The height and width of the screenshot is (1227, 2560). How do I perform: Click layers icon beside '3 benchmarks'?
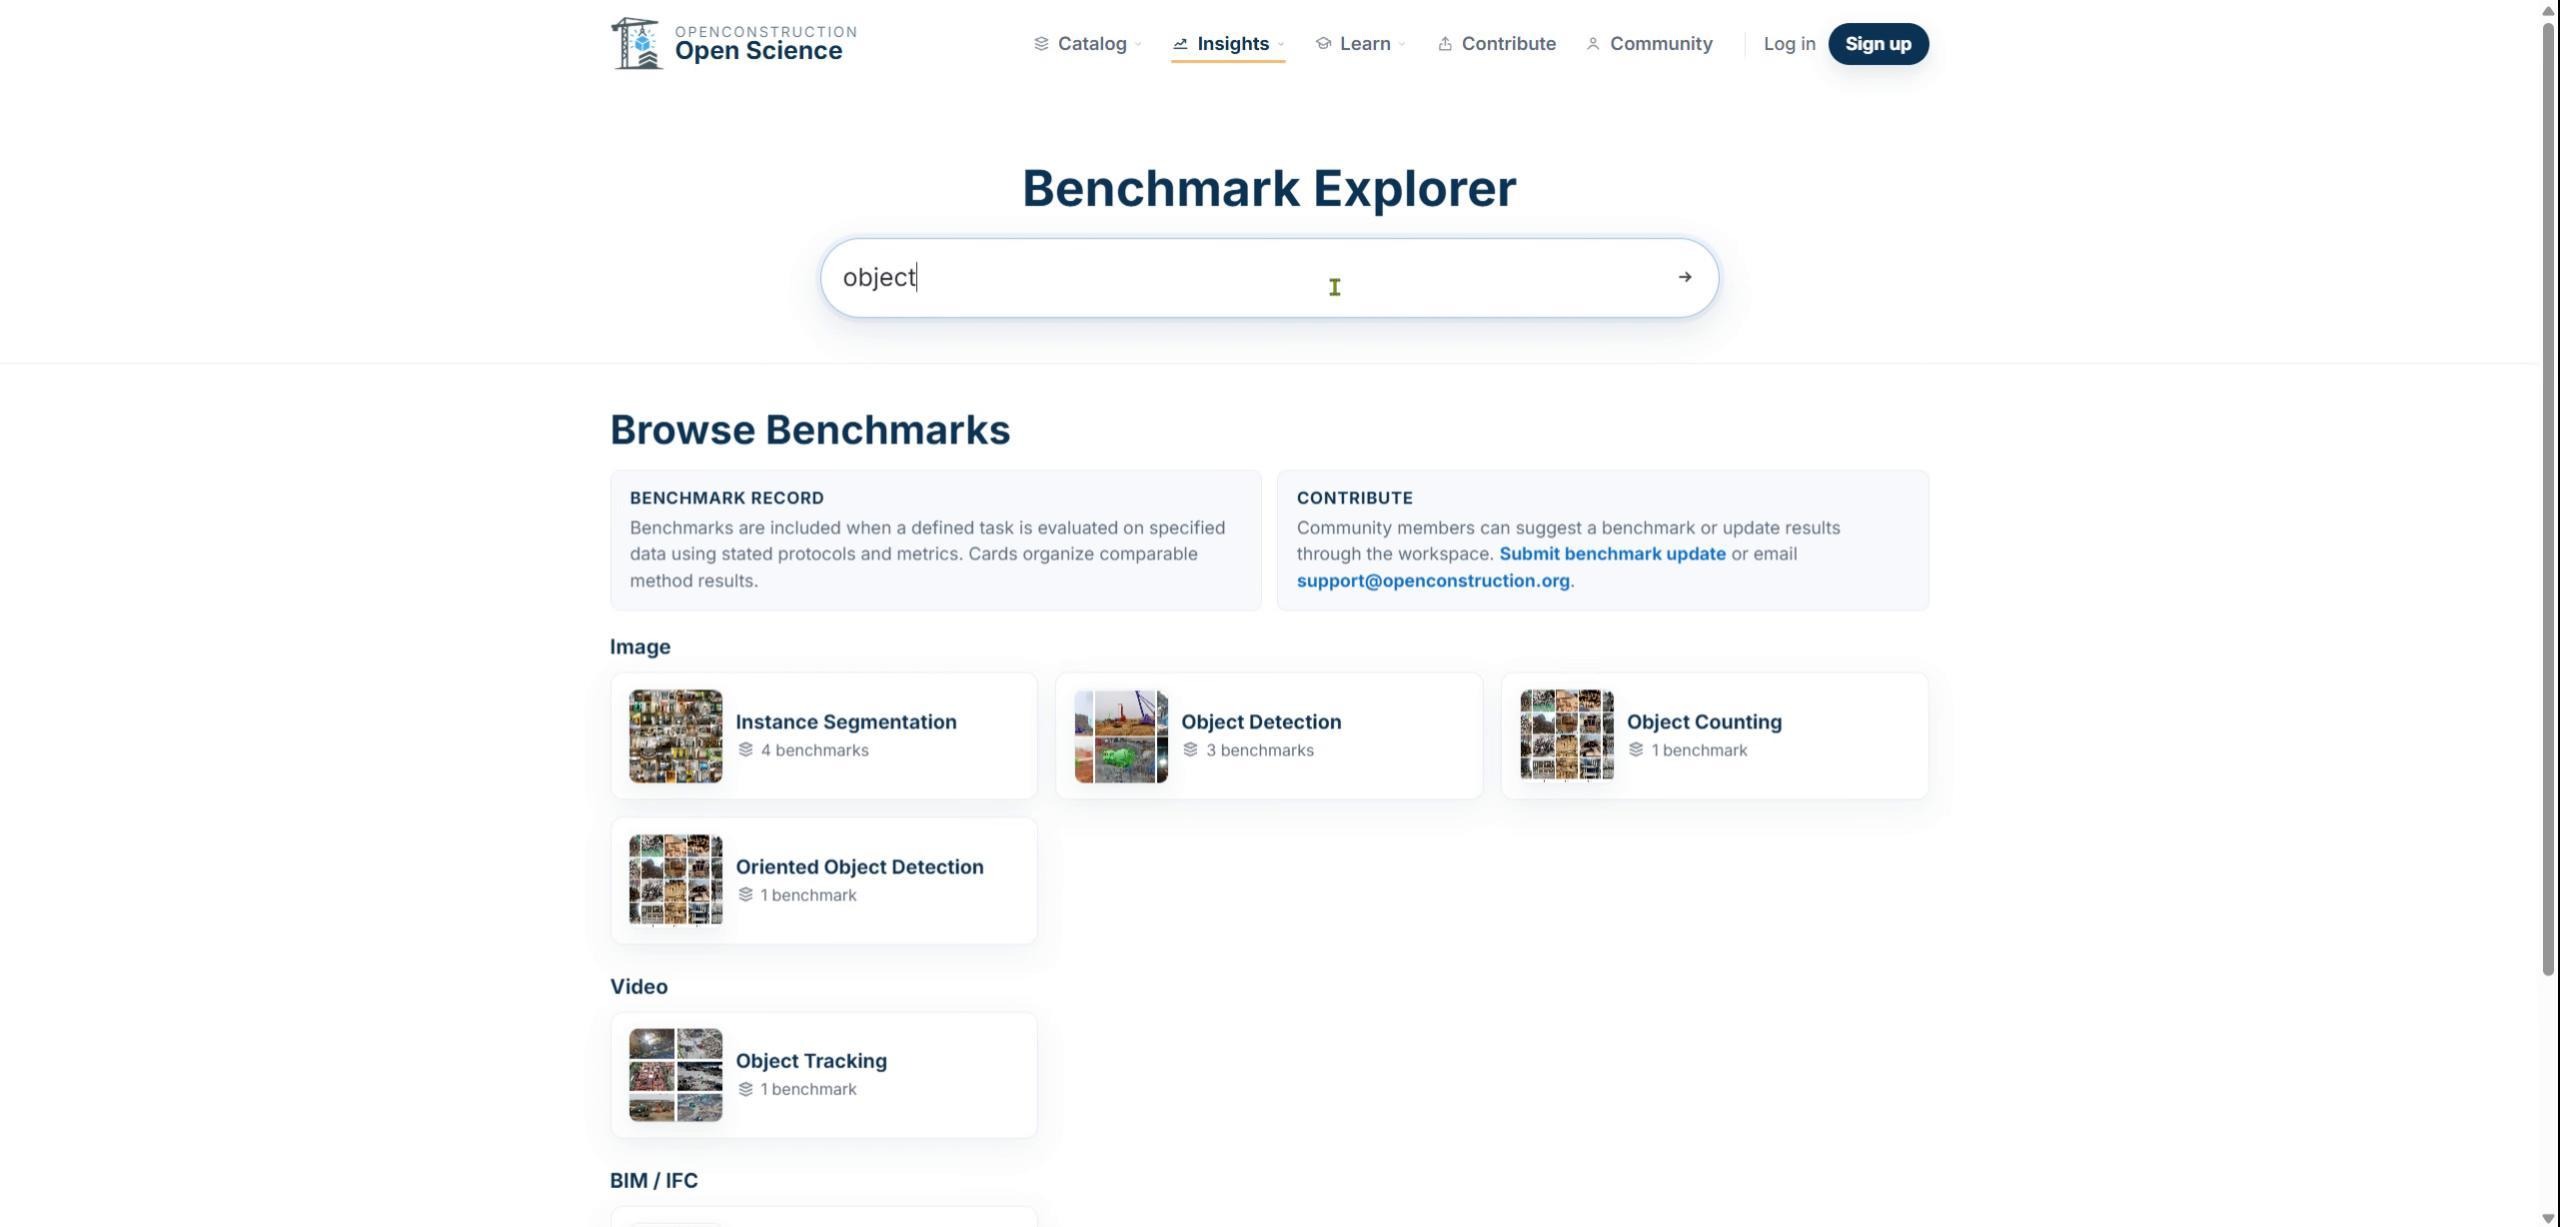coord(1190,750)
